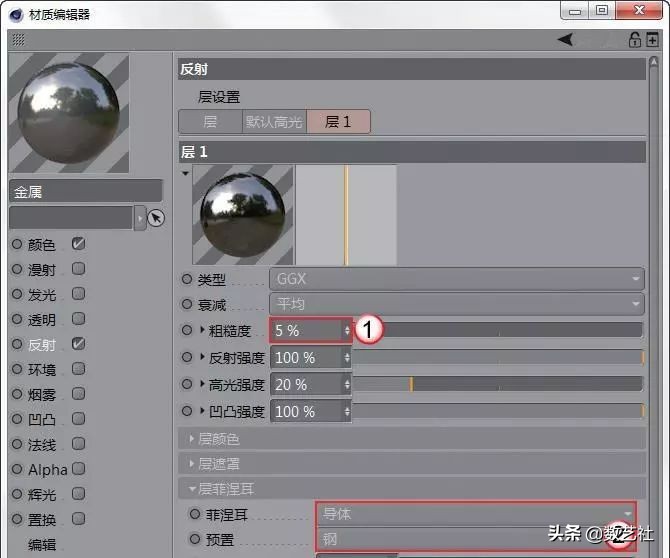670x558 pixels.
Task: Click the animation dot beside 类型
Action: coord(187,279)
